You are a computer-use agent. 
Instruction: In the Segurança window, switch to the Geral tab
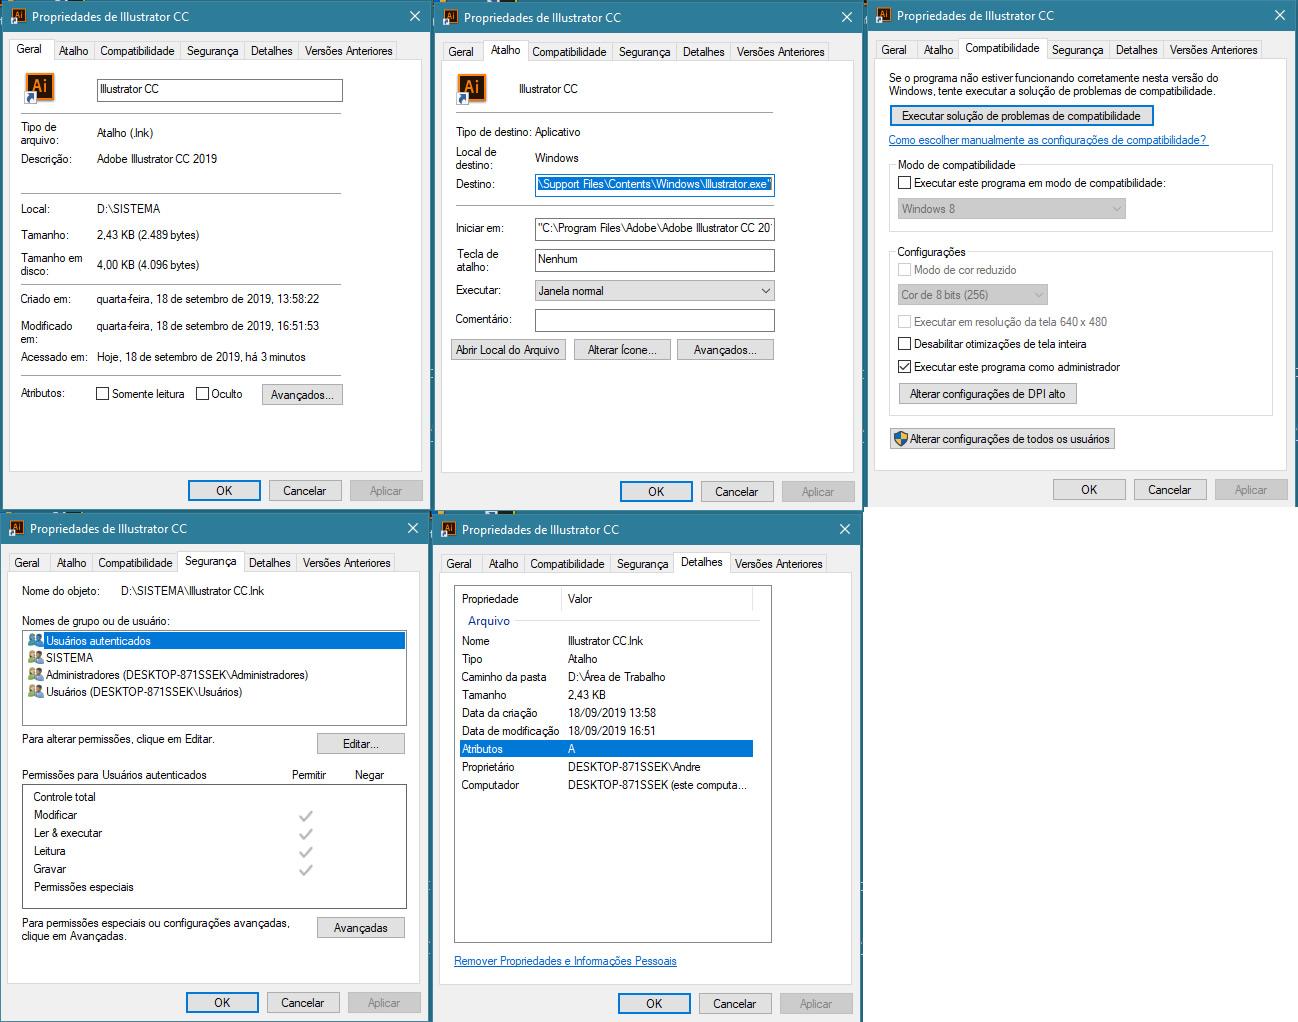tap(27, 563)
